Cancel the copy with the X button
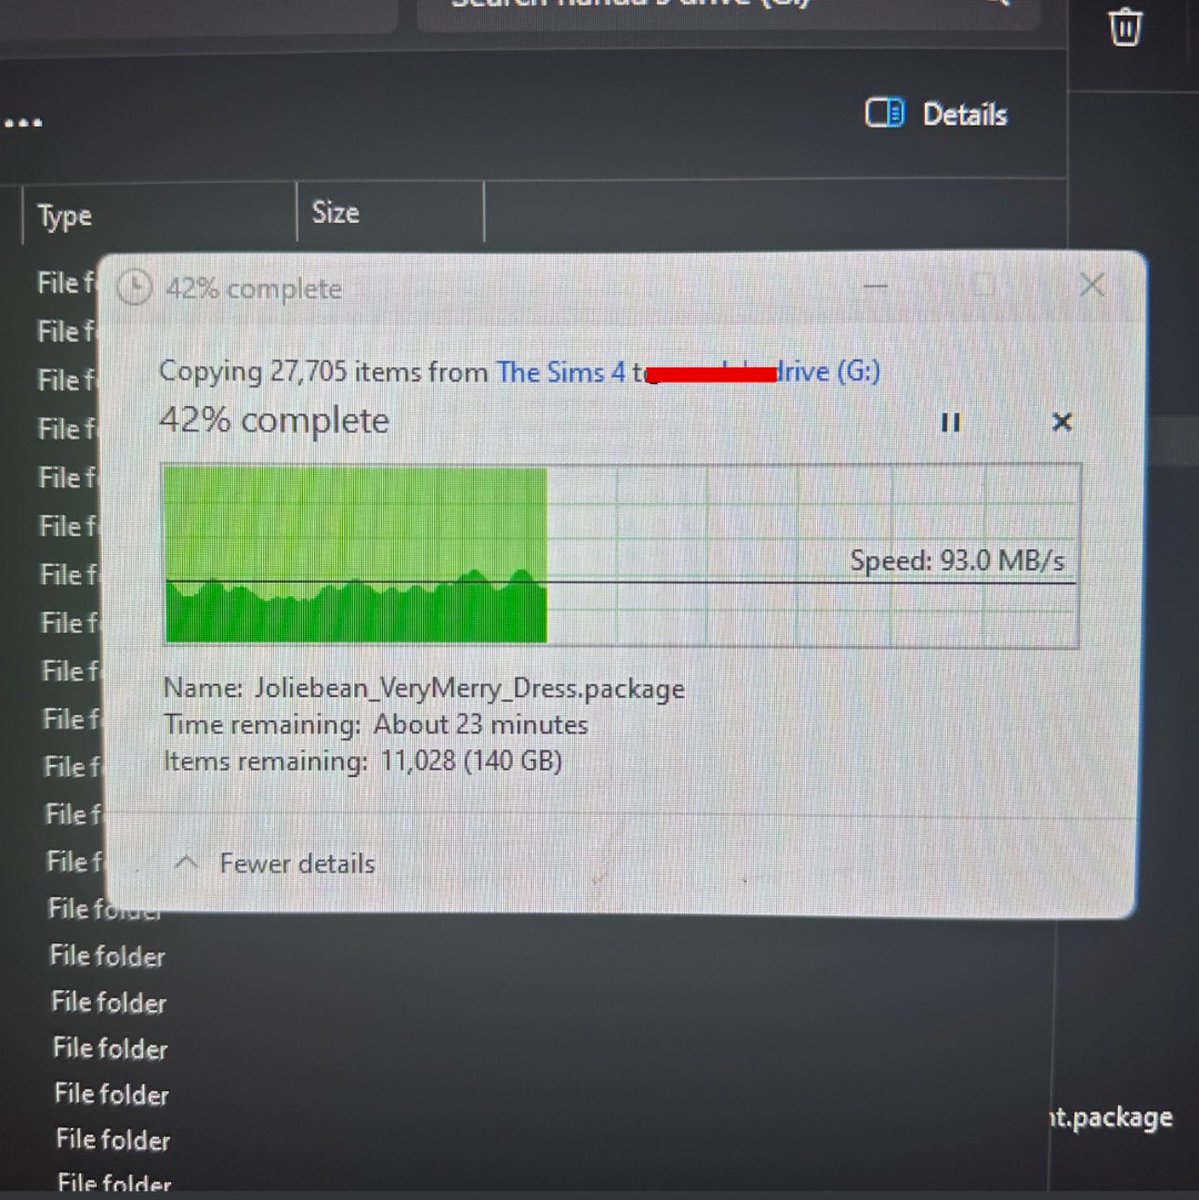The image size is (1199, 1200). pyautogui.click(x=1062, y=422)
